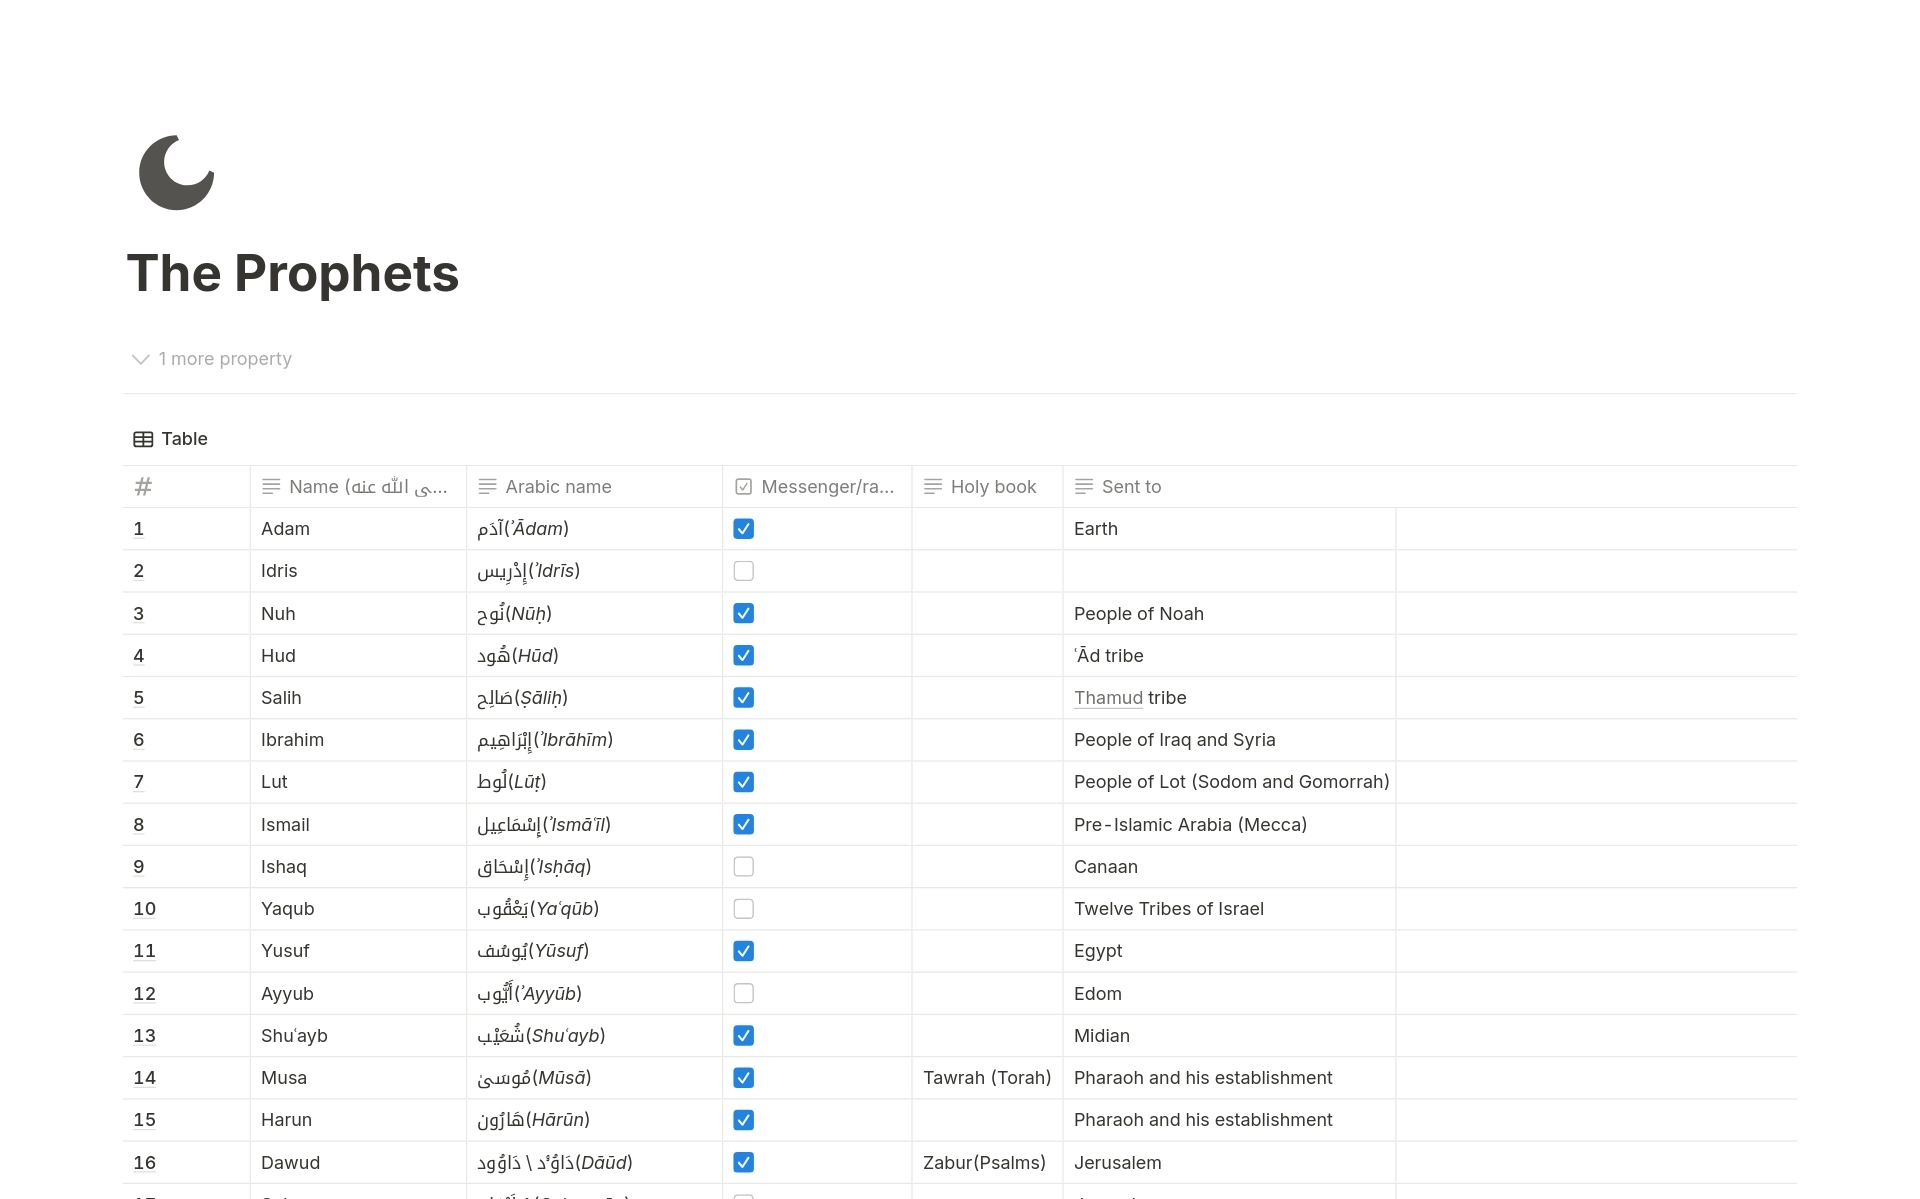1920x1199 pixels.
Task: Click the text lines icon next to Sent to
Action: [1083, 485]
